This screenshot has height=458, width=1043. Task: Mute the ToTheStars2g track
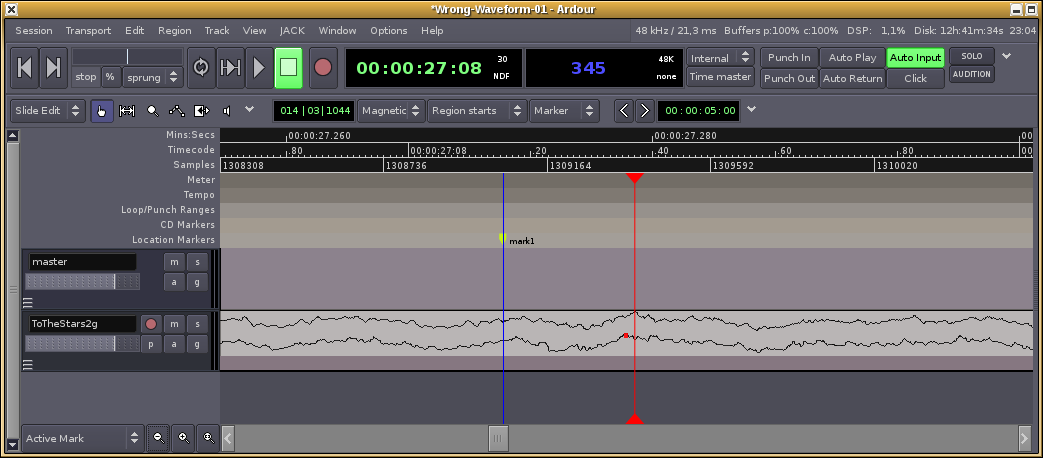click(x=173, y=324)
